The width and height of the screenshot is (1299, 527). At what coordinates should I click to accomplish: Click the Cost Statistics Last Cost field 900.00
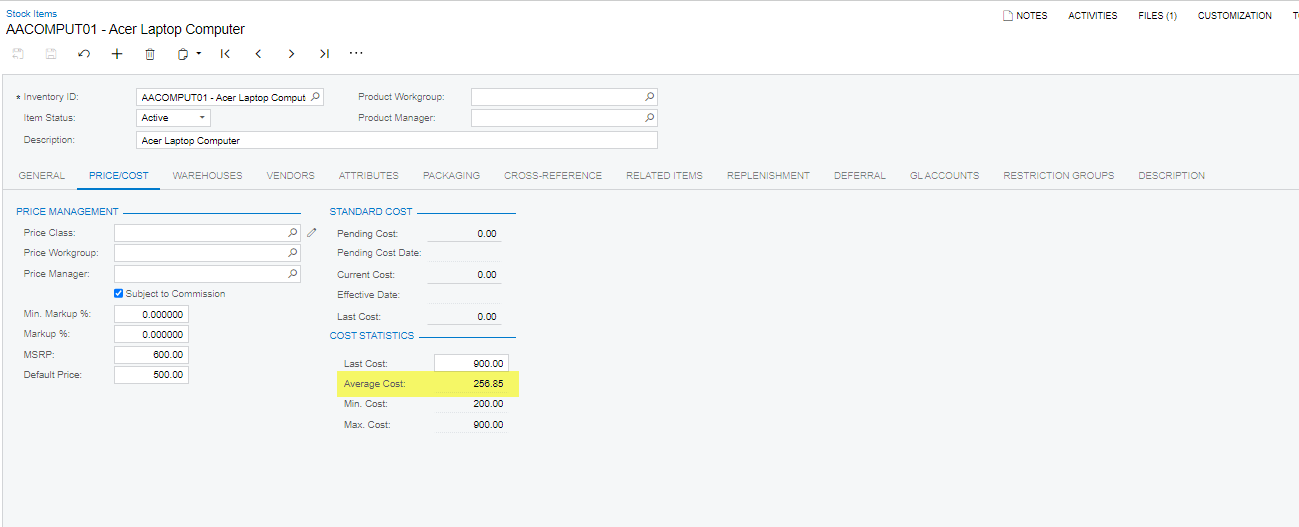point(472,363)
